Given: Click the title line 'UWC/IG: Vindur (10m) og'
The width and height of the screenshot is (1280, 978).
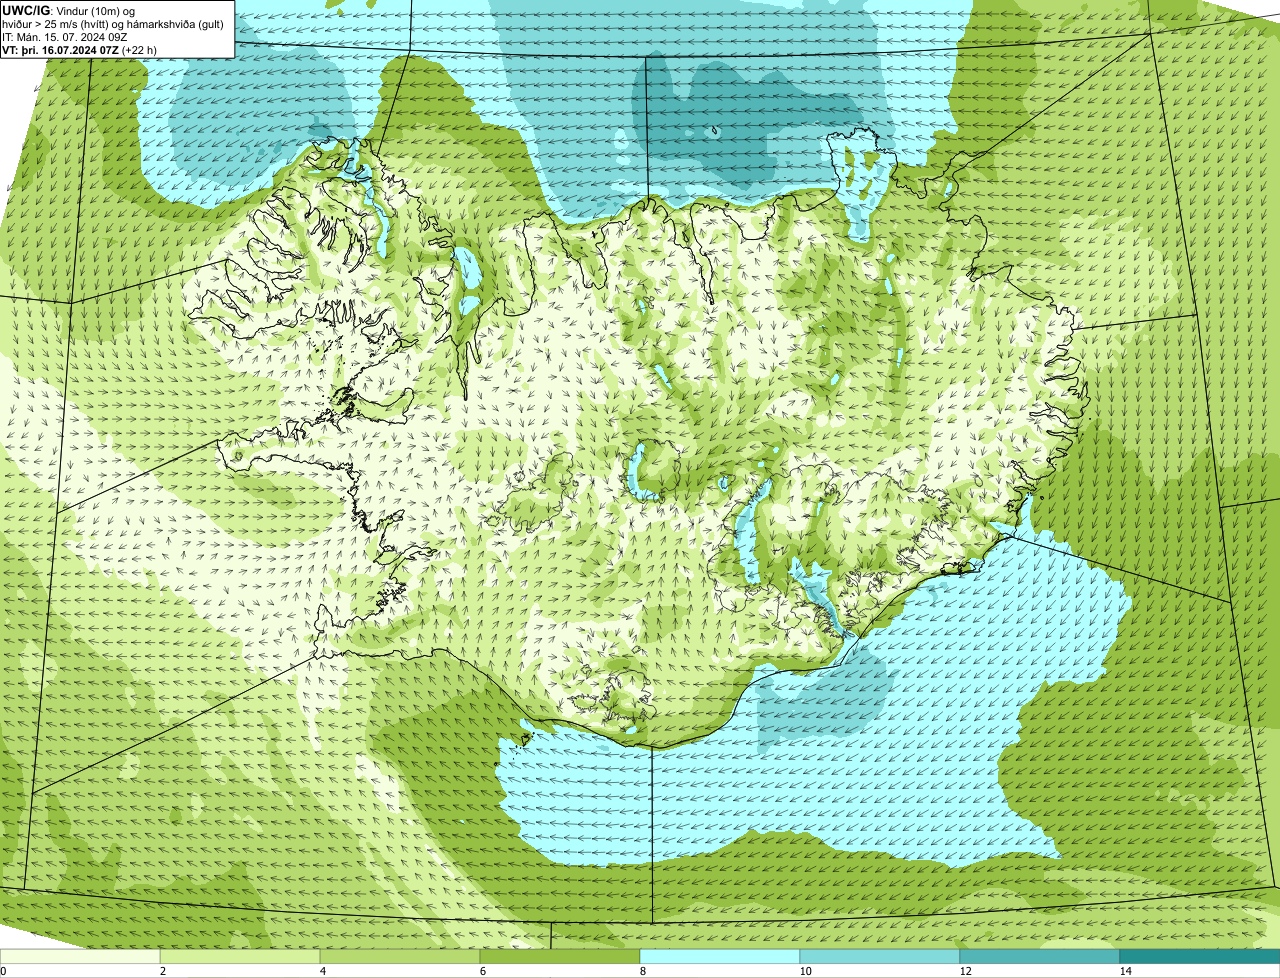Looking at the screenshot, I should pos(69,11).
